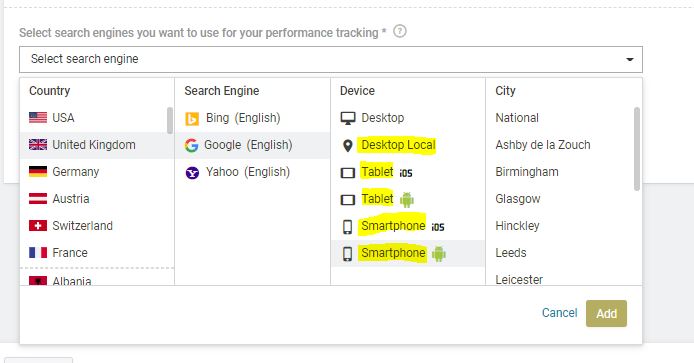694x363 pixels.
Task: Click the Desktop monitor icon
Action: point(348,118)
